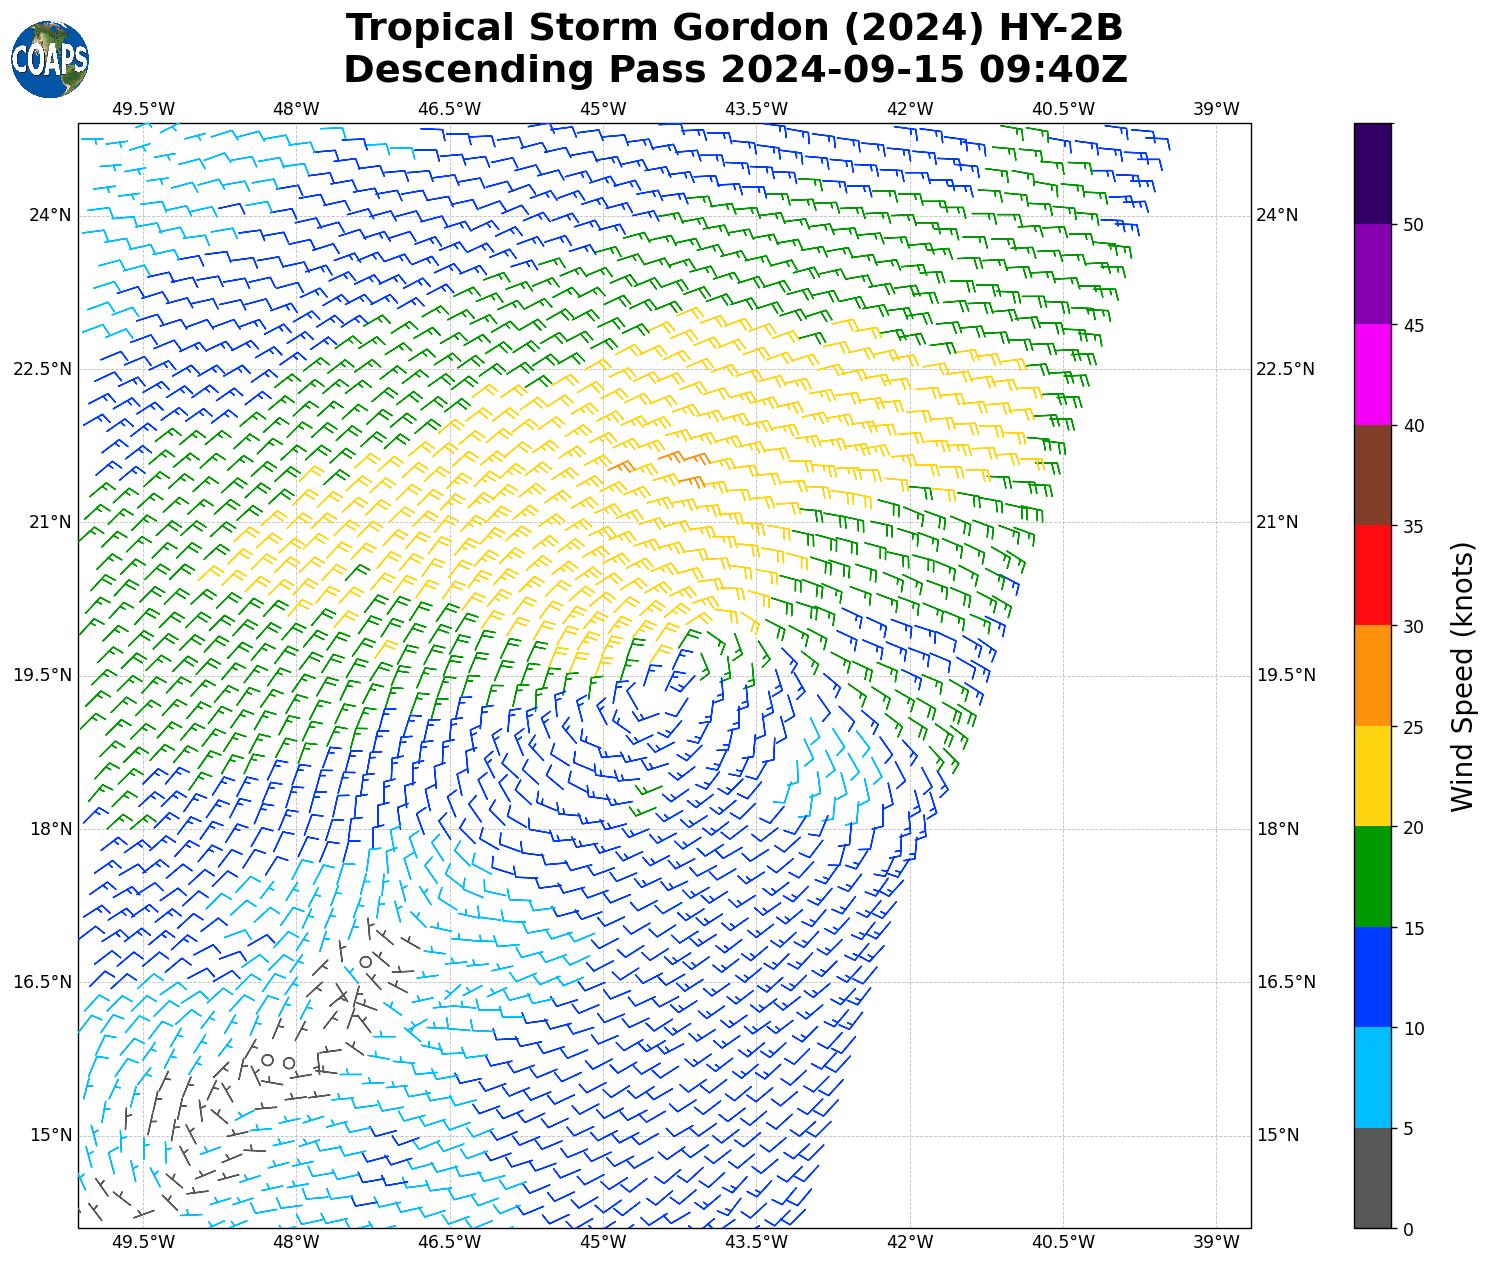Click the COAPS globe logo
Screen dimensions: 1491x1264
tap(50, 60)
